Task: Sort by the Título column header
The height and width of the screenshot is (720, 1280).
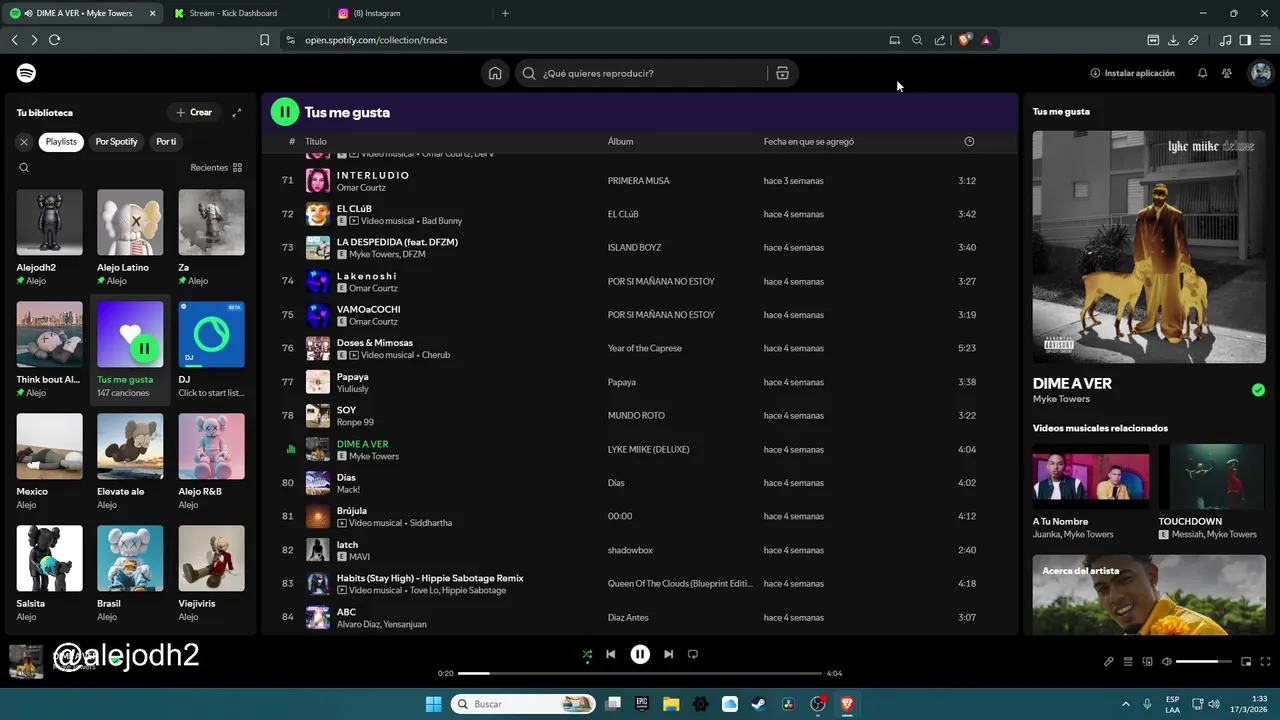Action: (316, 142)
